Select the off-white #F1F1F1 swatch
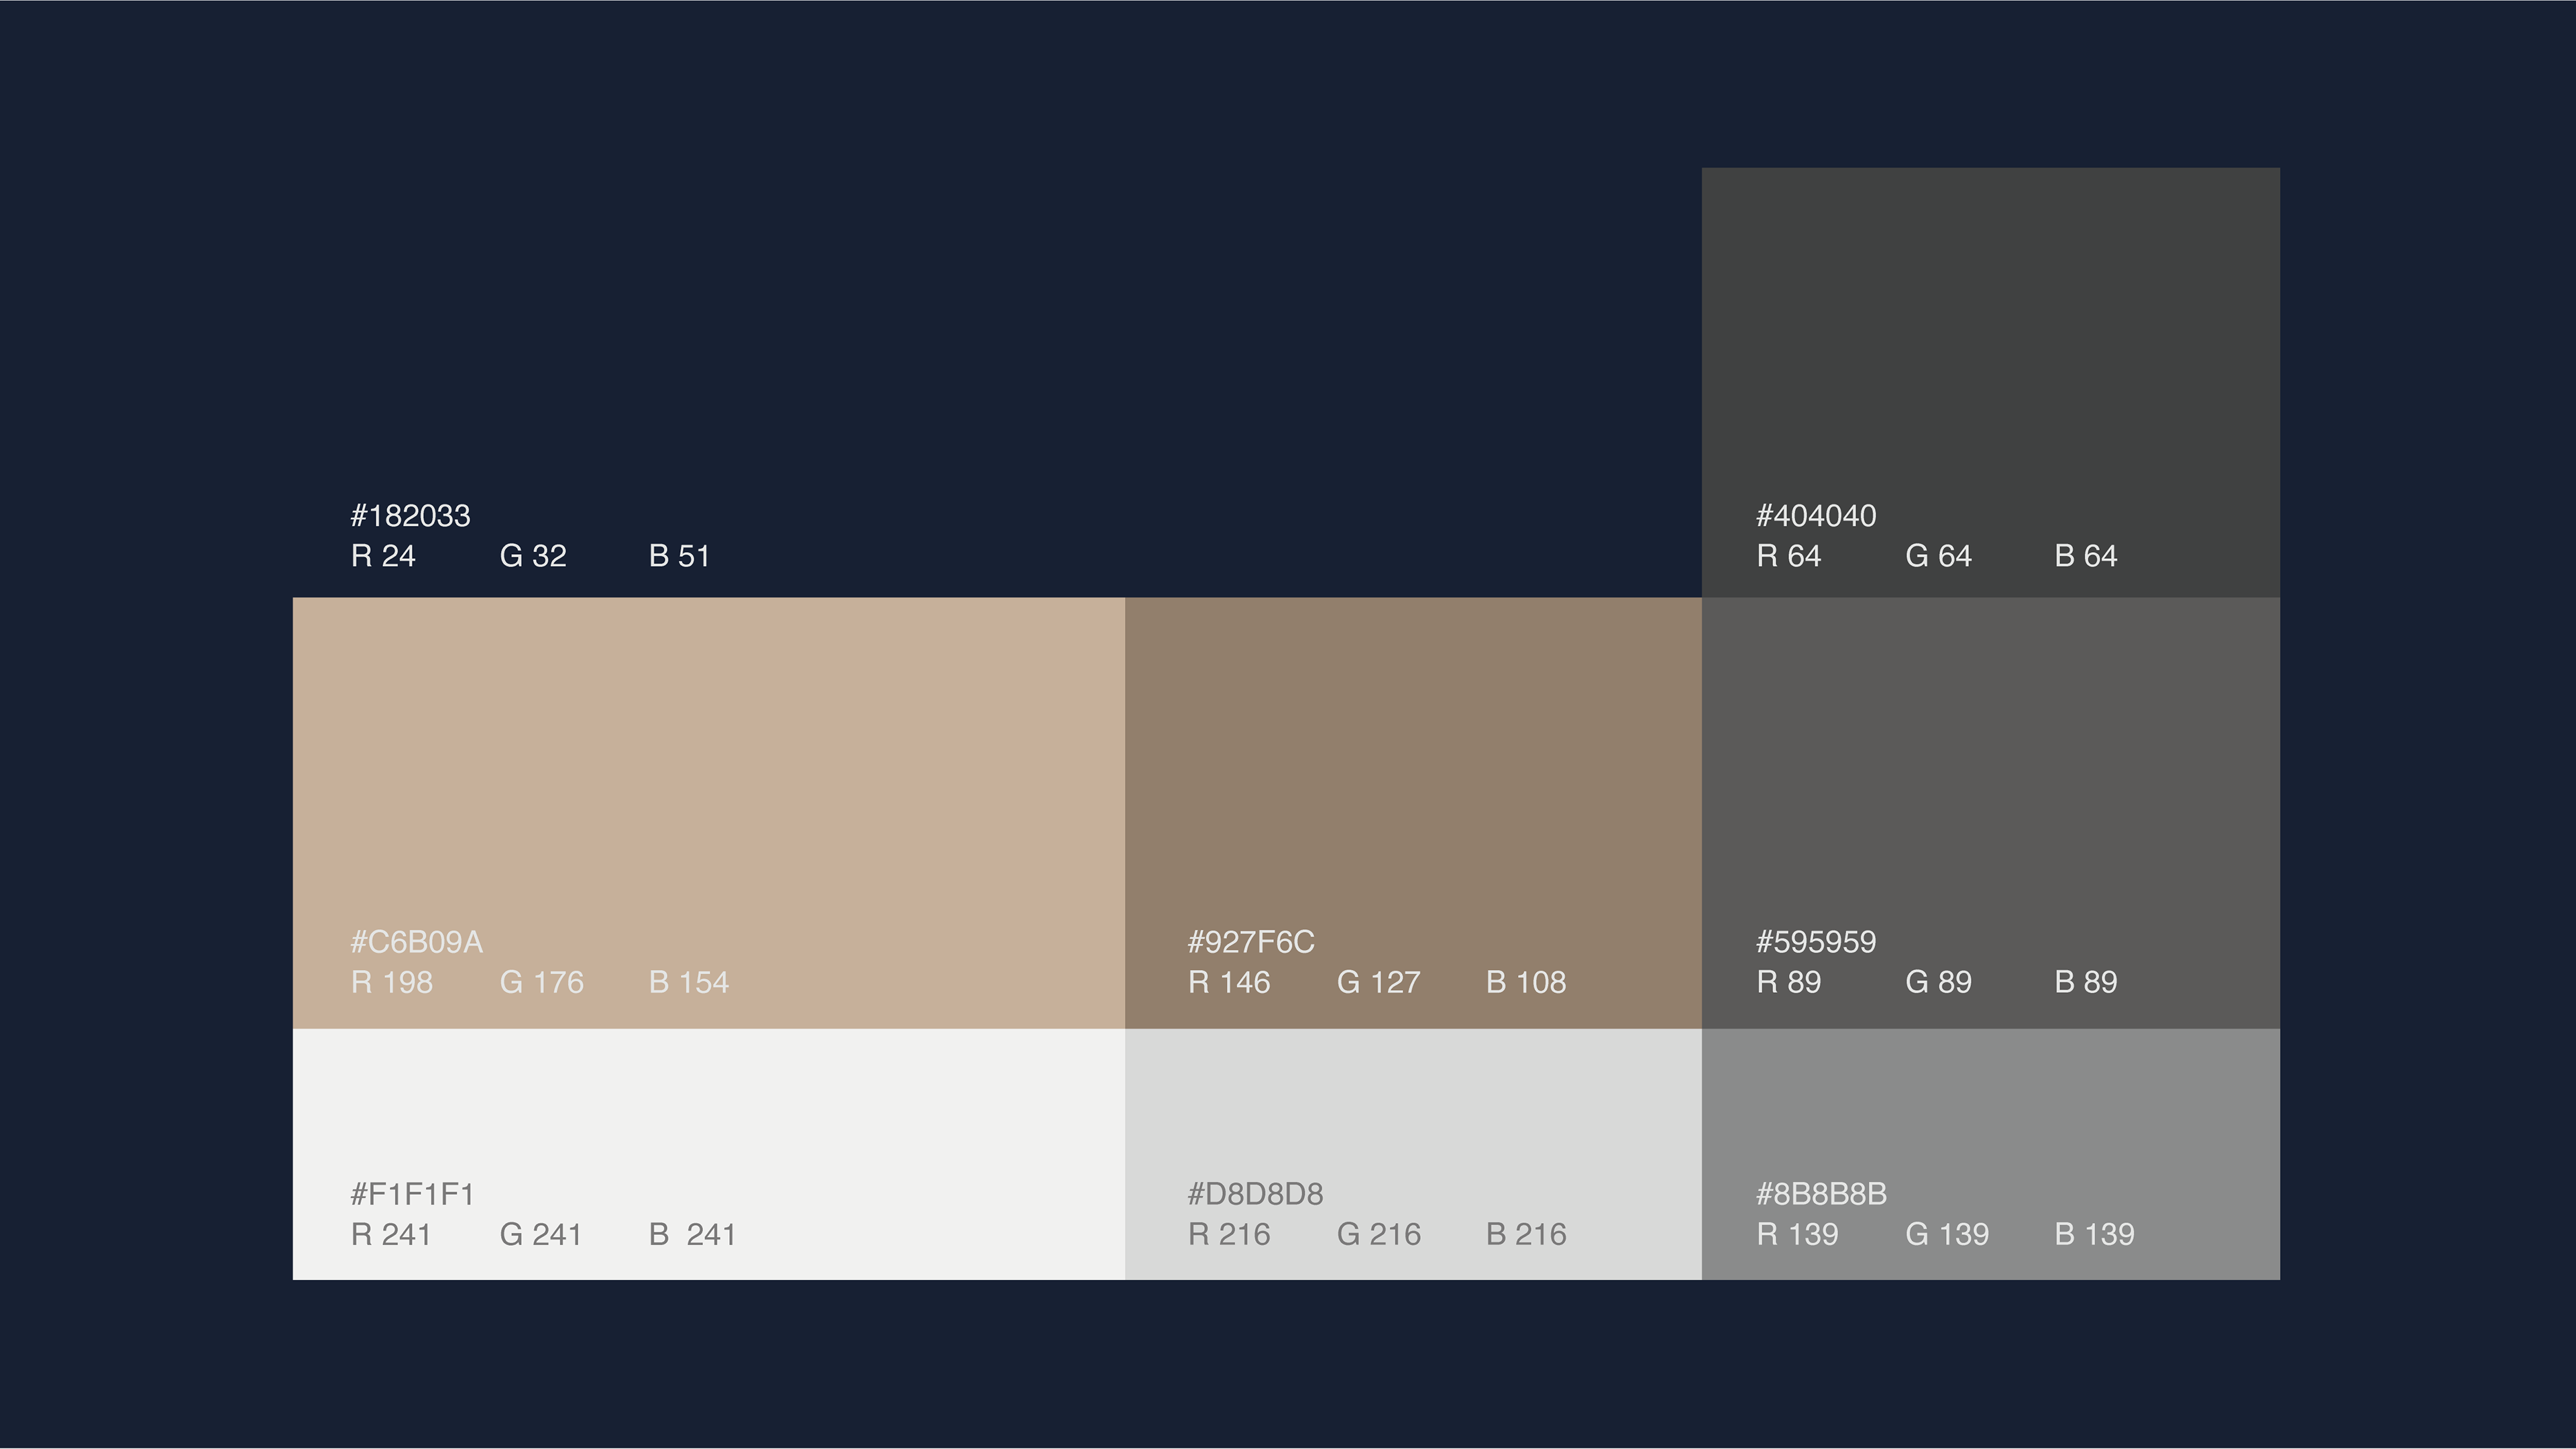 (708, 1154)
